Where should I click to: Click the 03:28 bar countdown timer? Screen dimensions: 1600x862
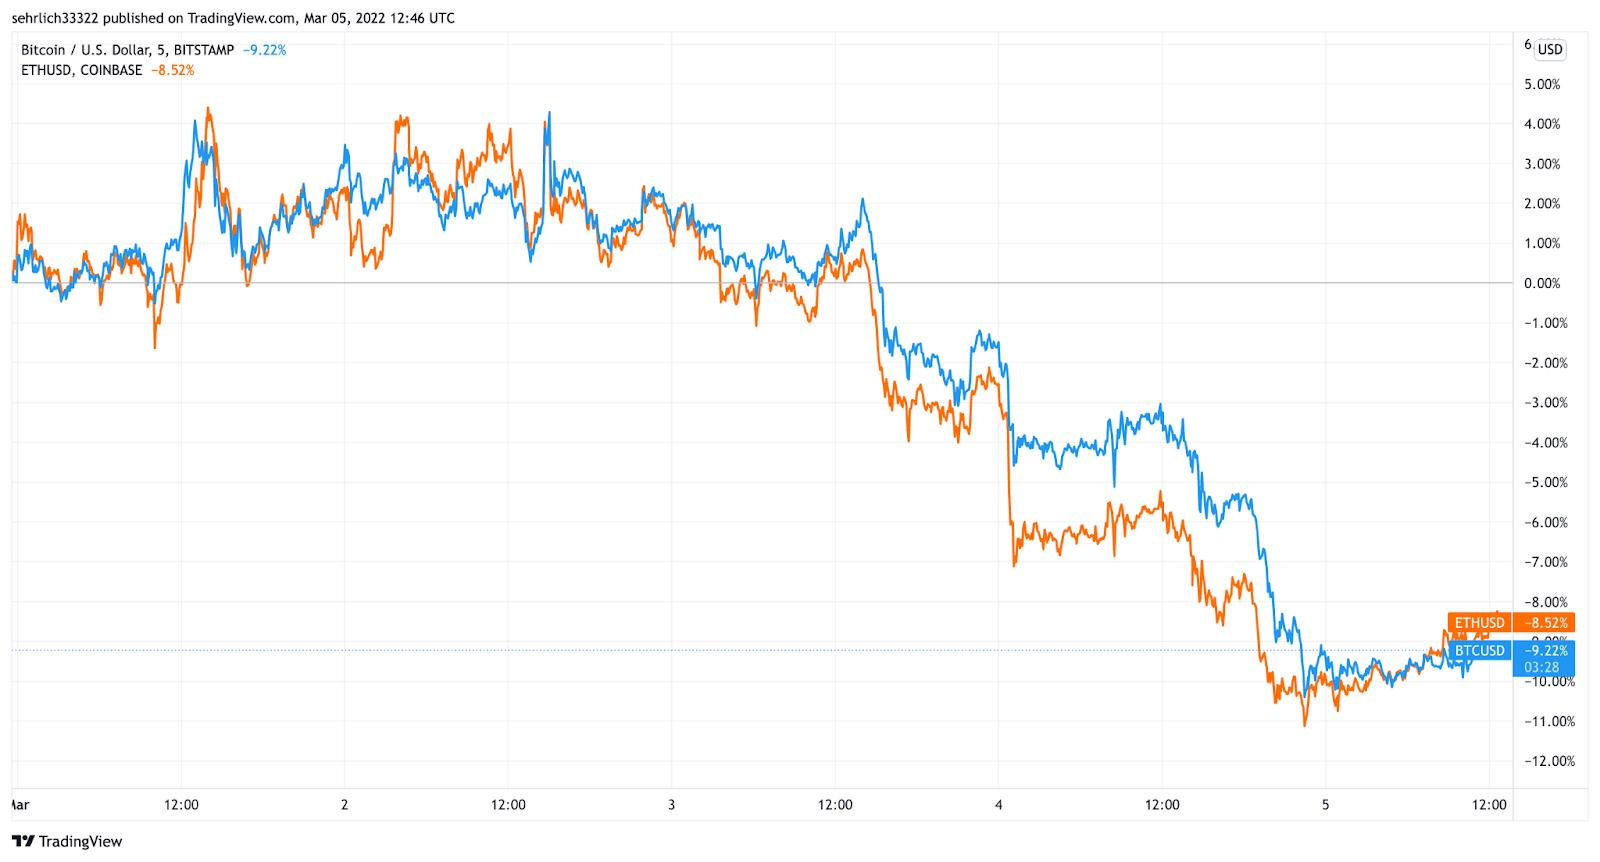click(1541, 667)
